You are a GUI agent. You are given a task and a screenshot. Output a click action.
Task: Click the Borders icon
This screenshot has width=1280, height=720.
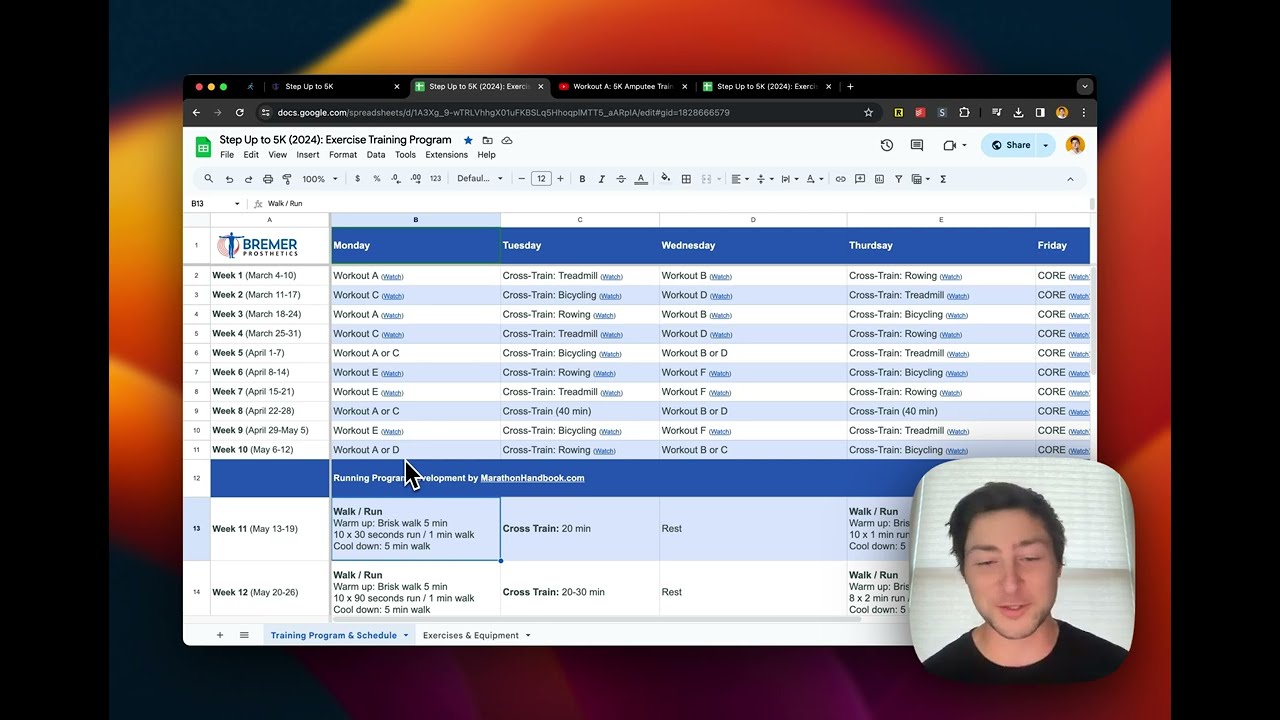(686, 179)
